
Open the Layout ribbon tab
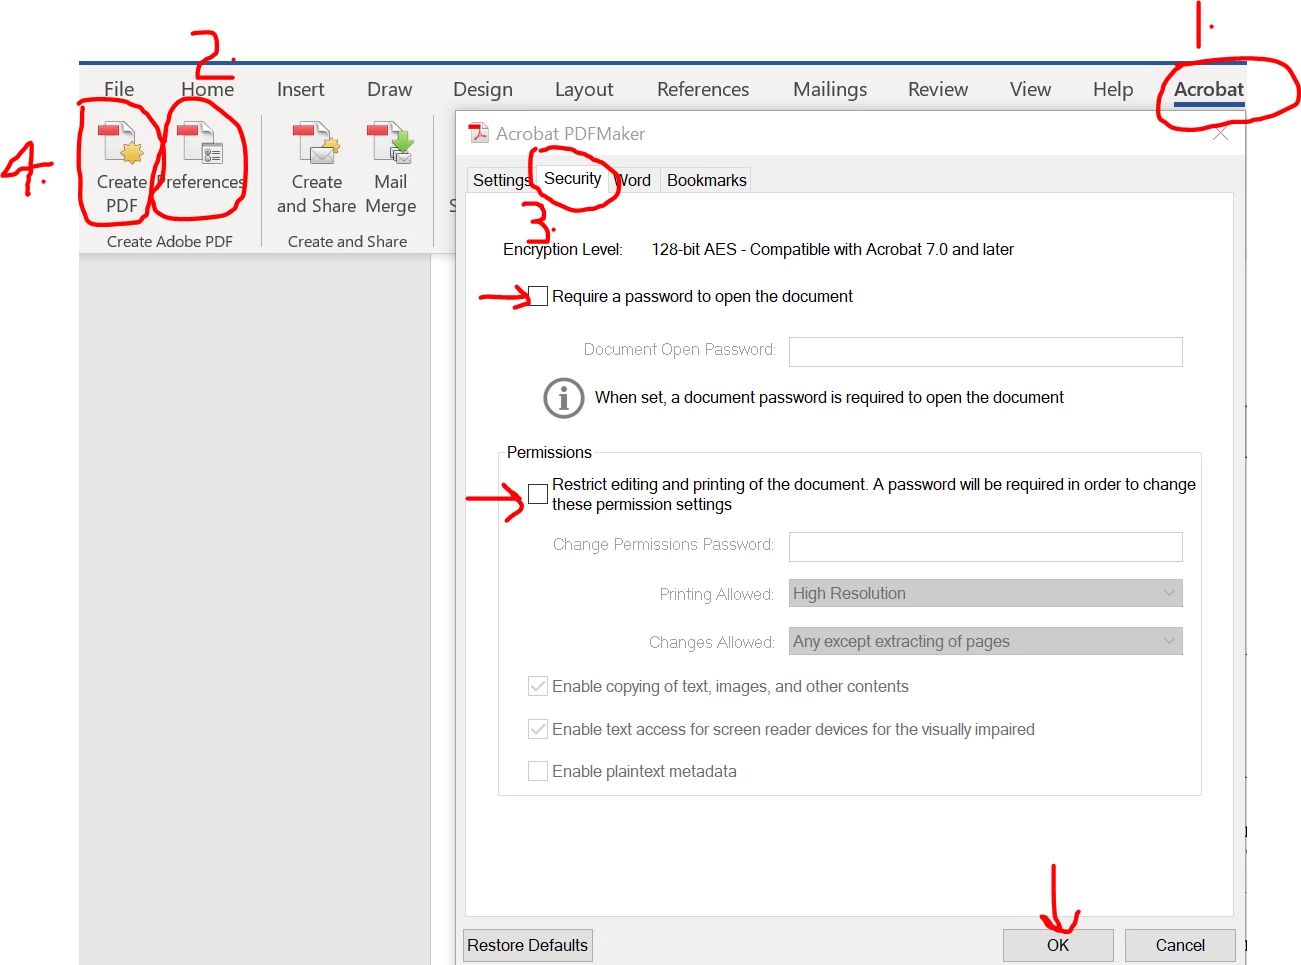(584, 89)
